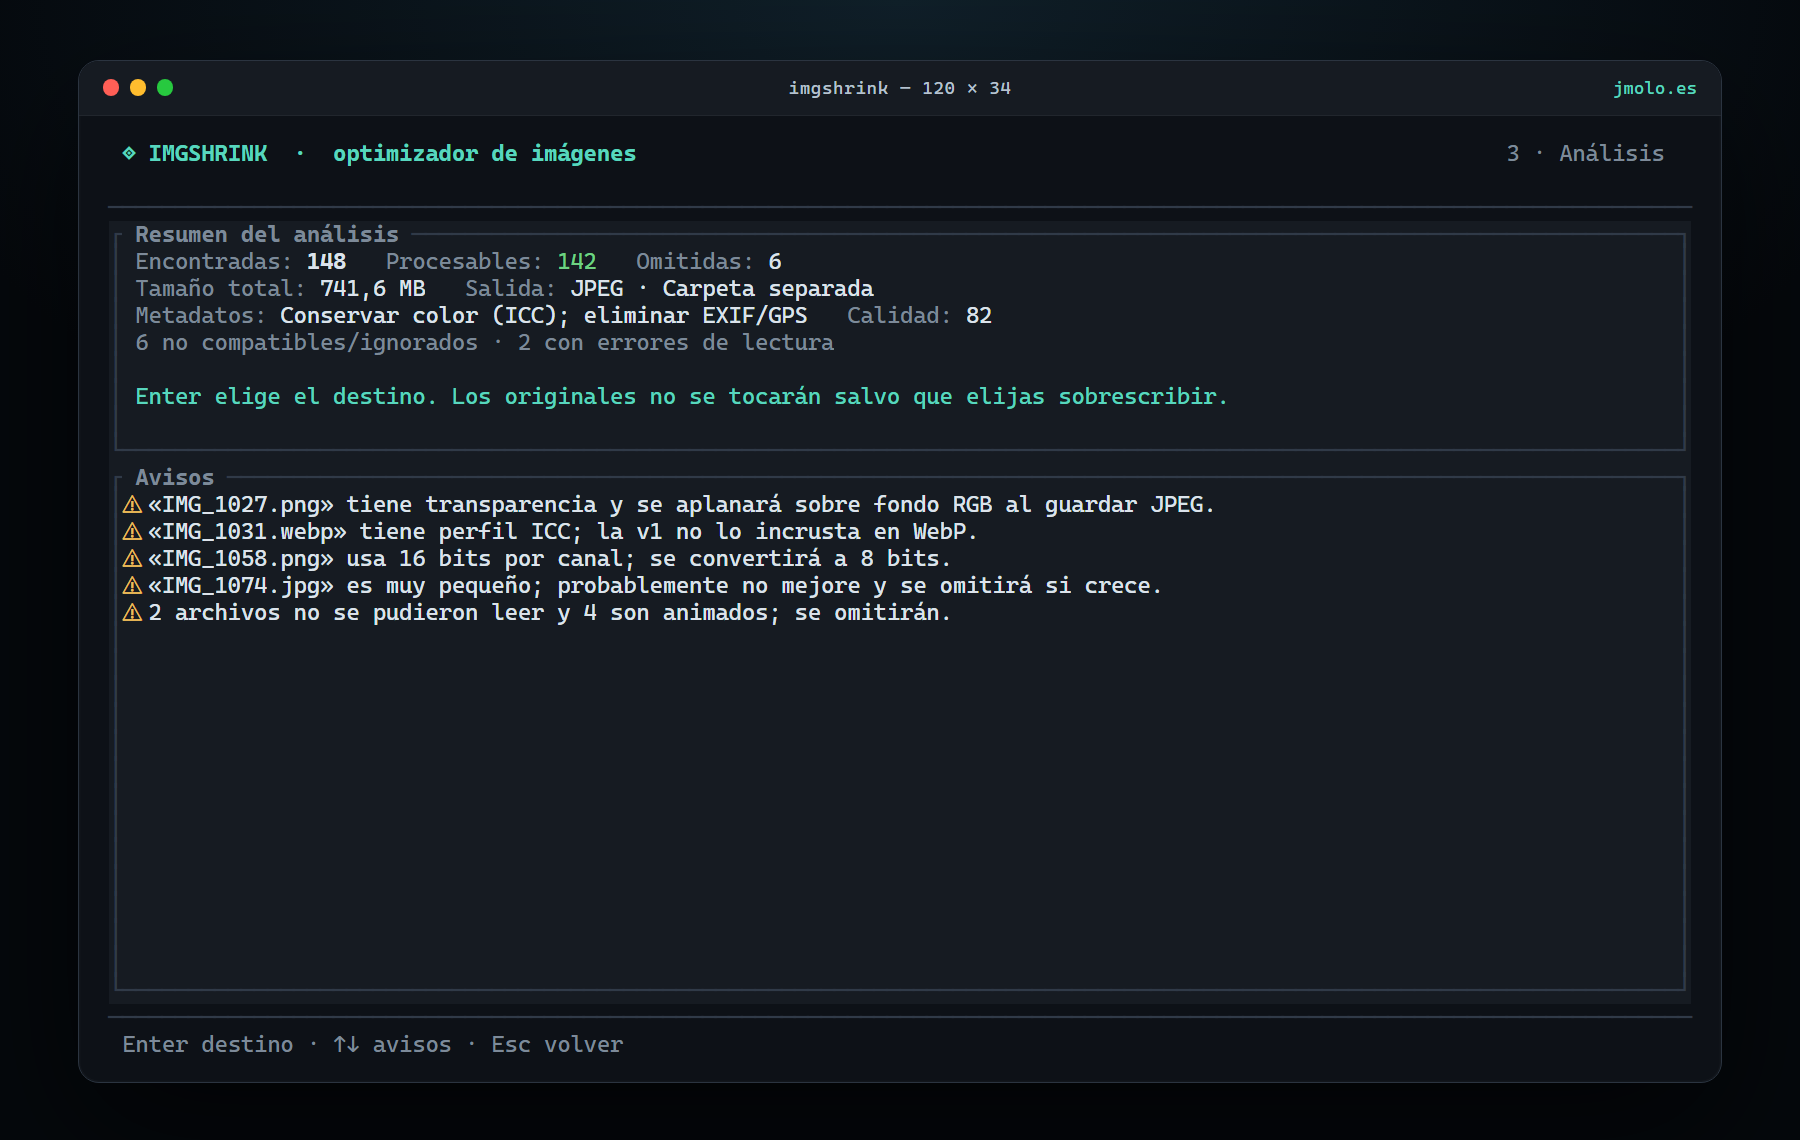
Task: Click warning icon beside IMG_1074.jpg notice
Action: pyautogui.click(x=132, y=585)
